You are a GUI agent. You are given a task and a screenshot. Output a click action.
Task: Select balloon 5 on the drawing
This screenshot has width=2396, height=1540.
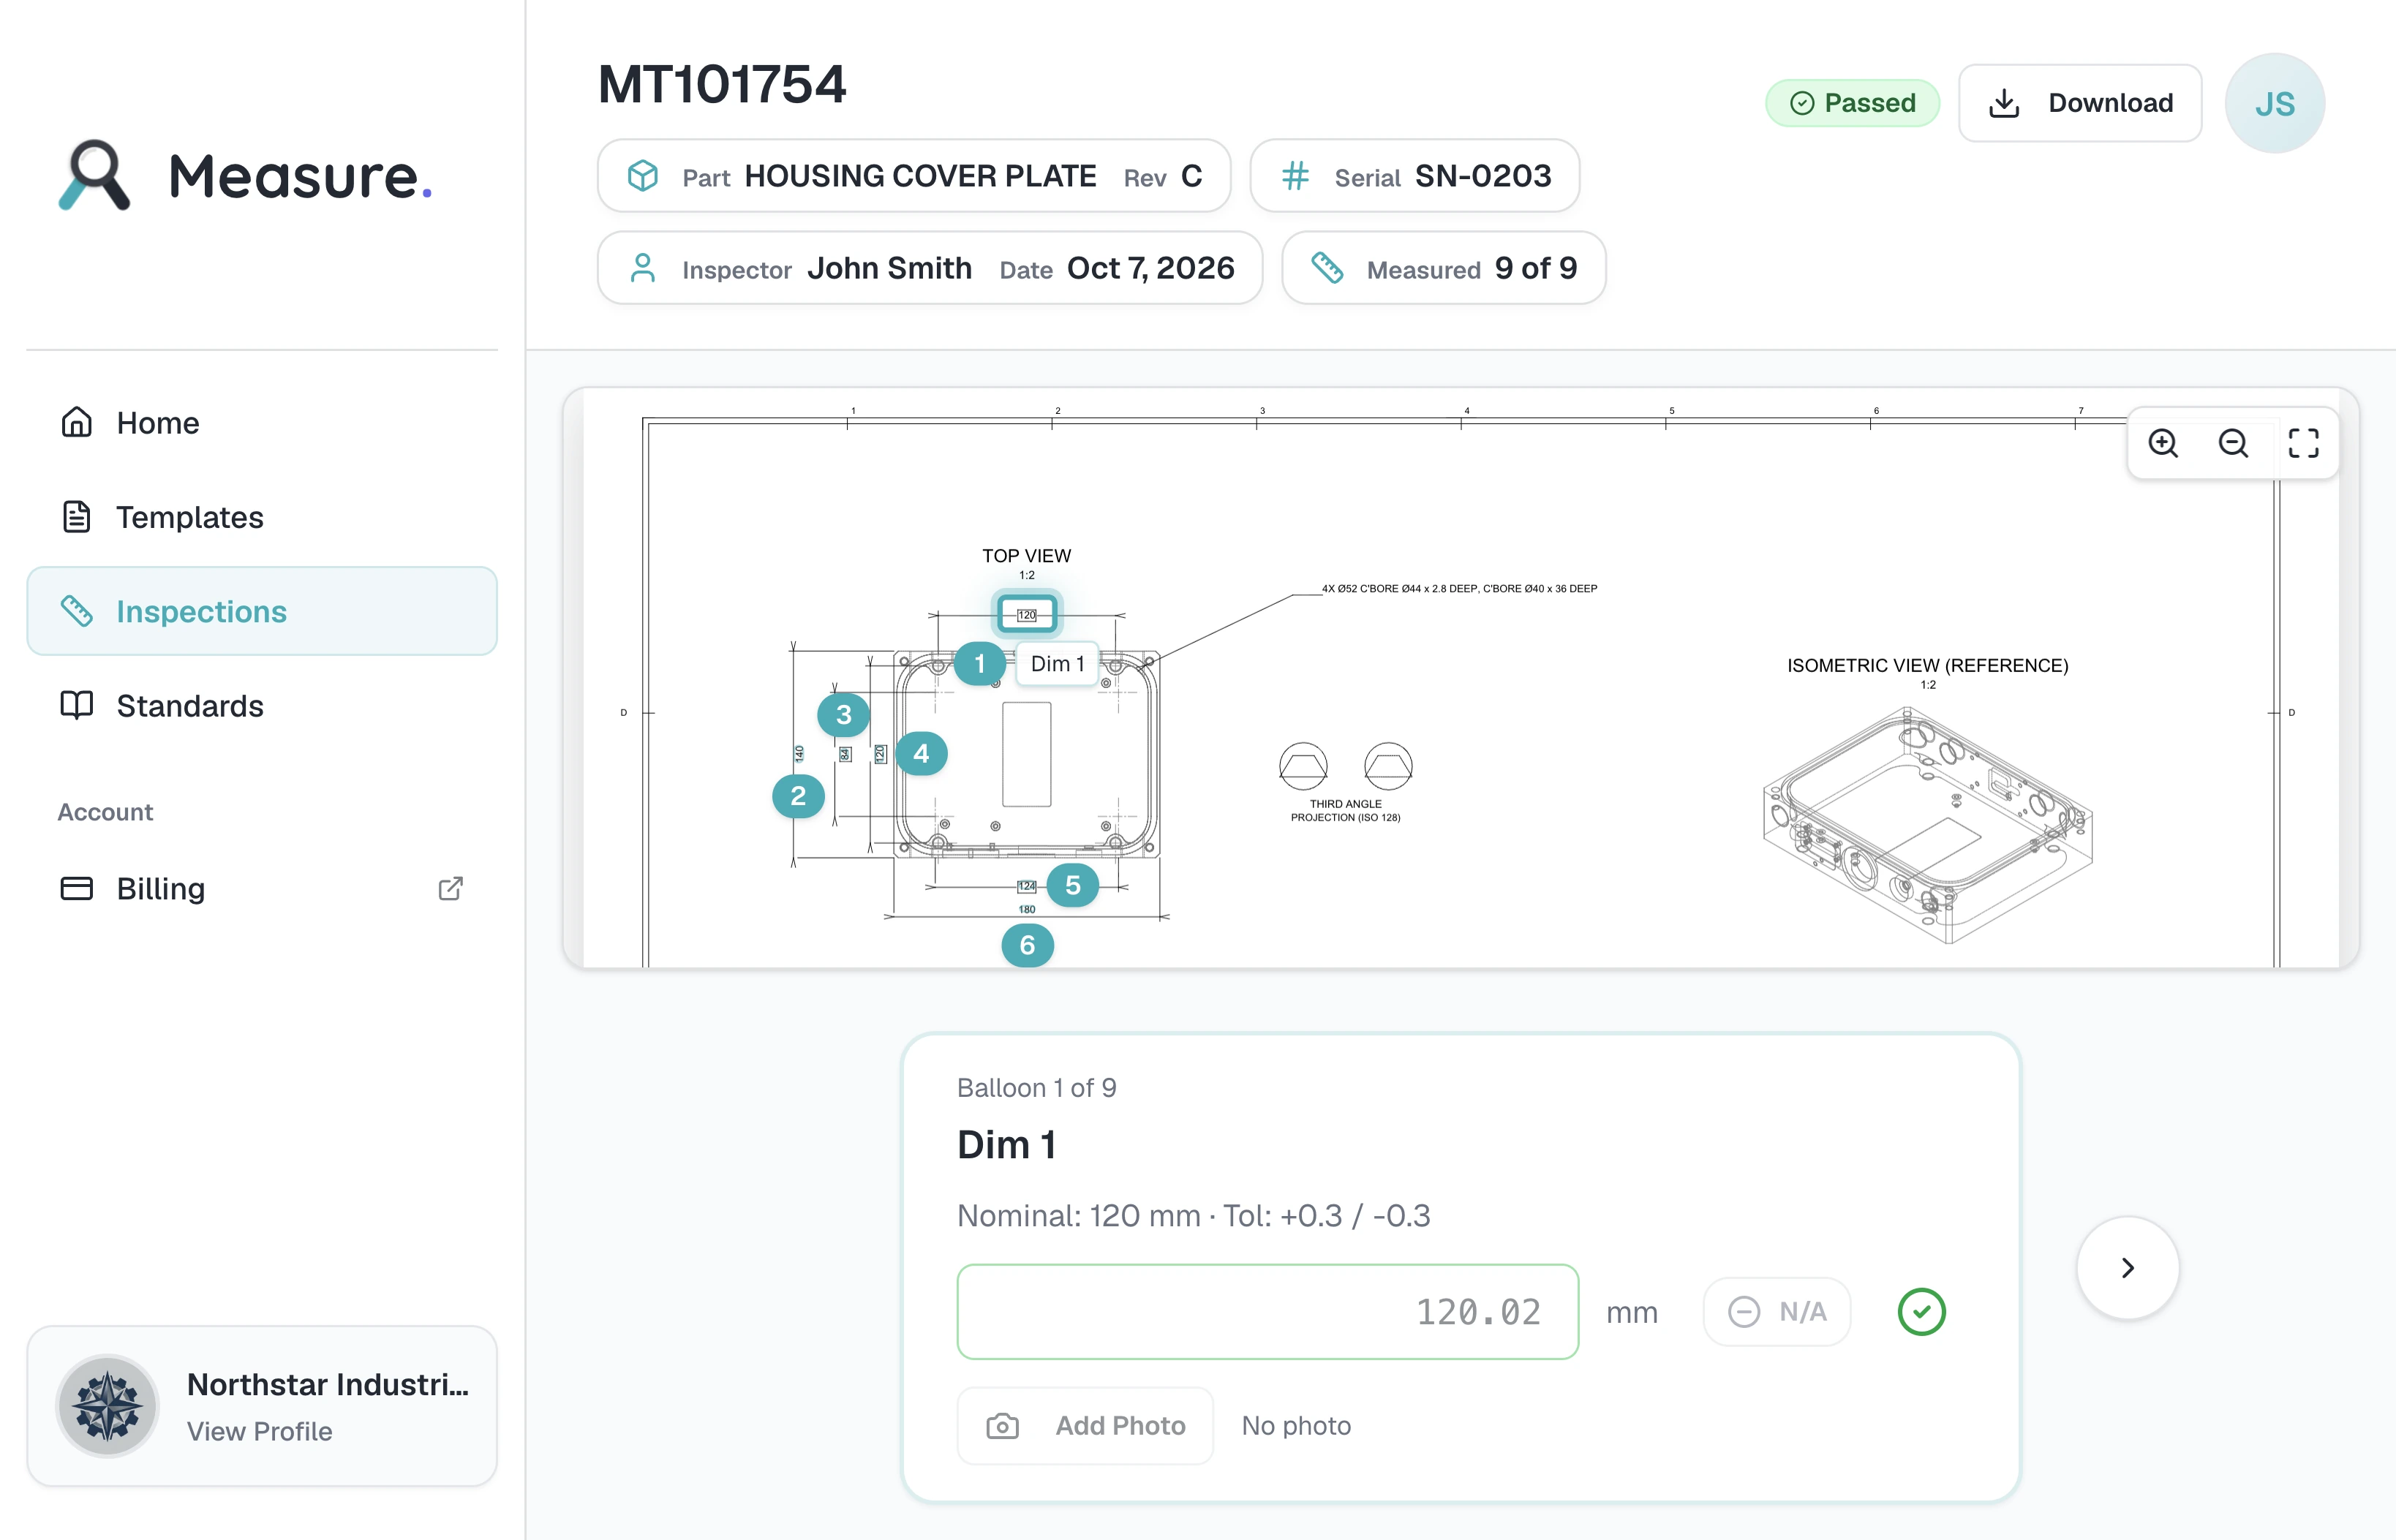point(1073,885)
